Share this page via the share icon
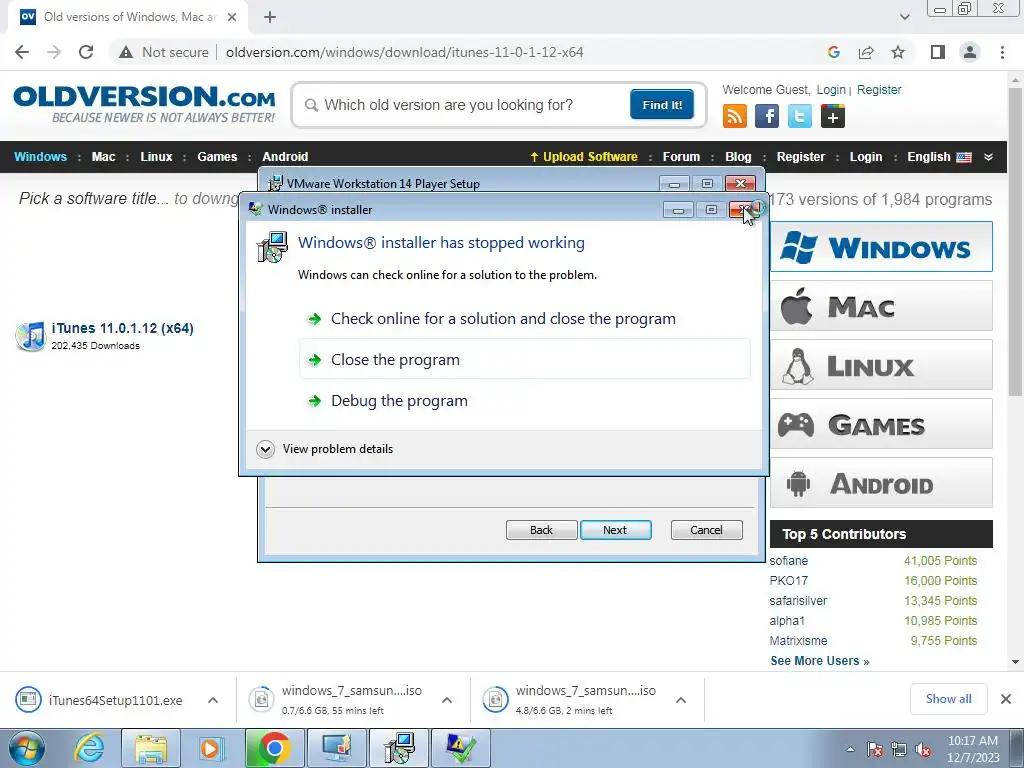The height and width of the screenshot is (768, 1024). tap(866, 52)
